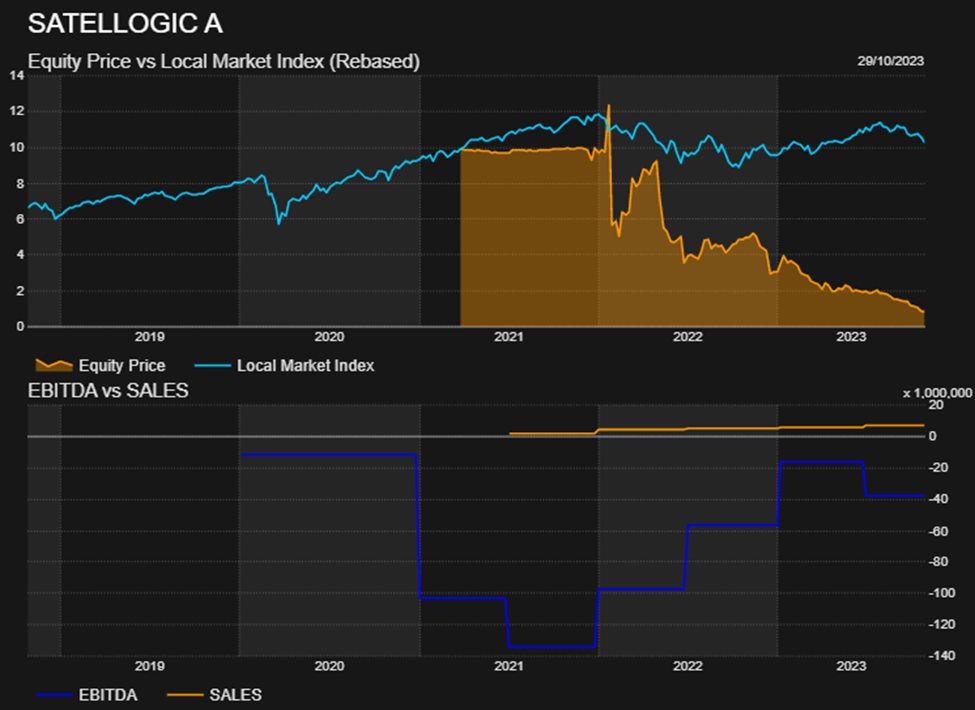Screen dimensions: 975x710
Task: Click the 10 tick on the equity price axis
Action: (x=17, y=147)
